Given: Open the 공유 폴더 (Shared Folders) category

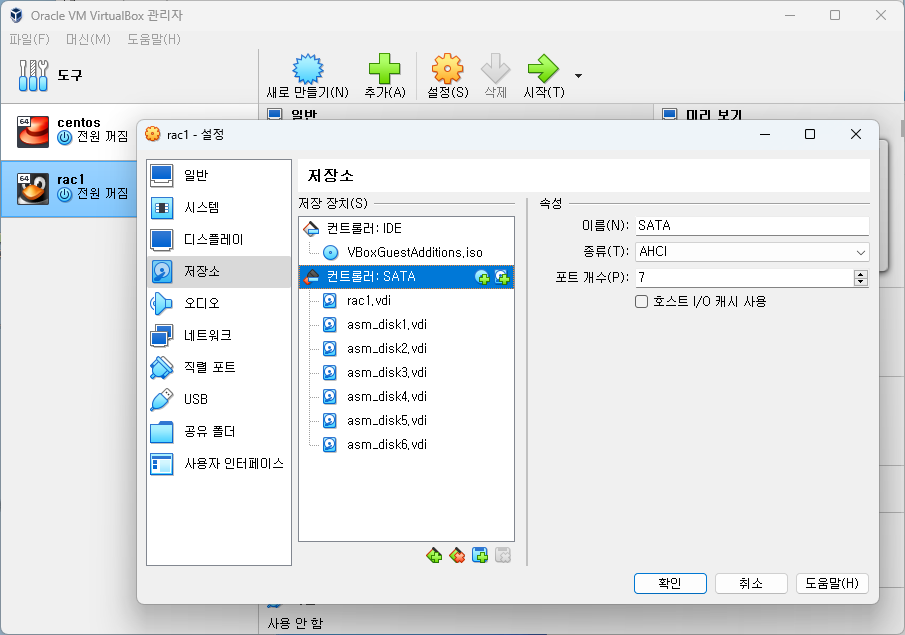Looking at the screenshot, I should click(x=219, y=432).
